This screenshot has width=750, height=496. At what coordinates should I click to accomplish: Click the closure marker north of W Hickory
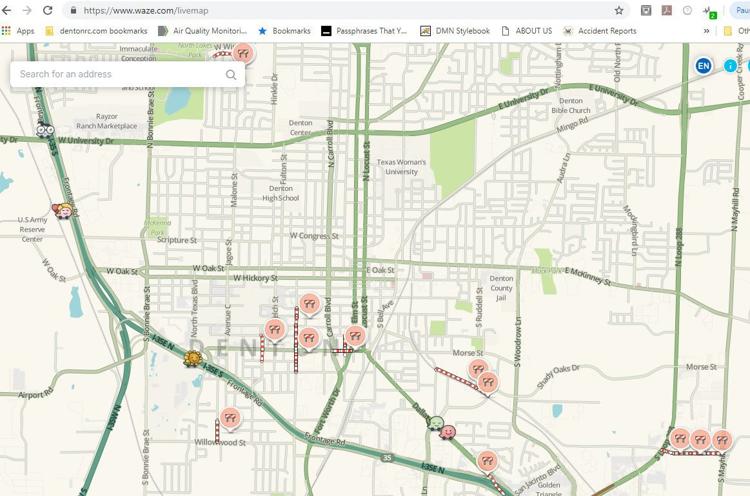point(309,304)
